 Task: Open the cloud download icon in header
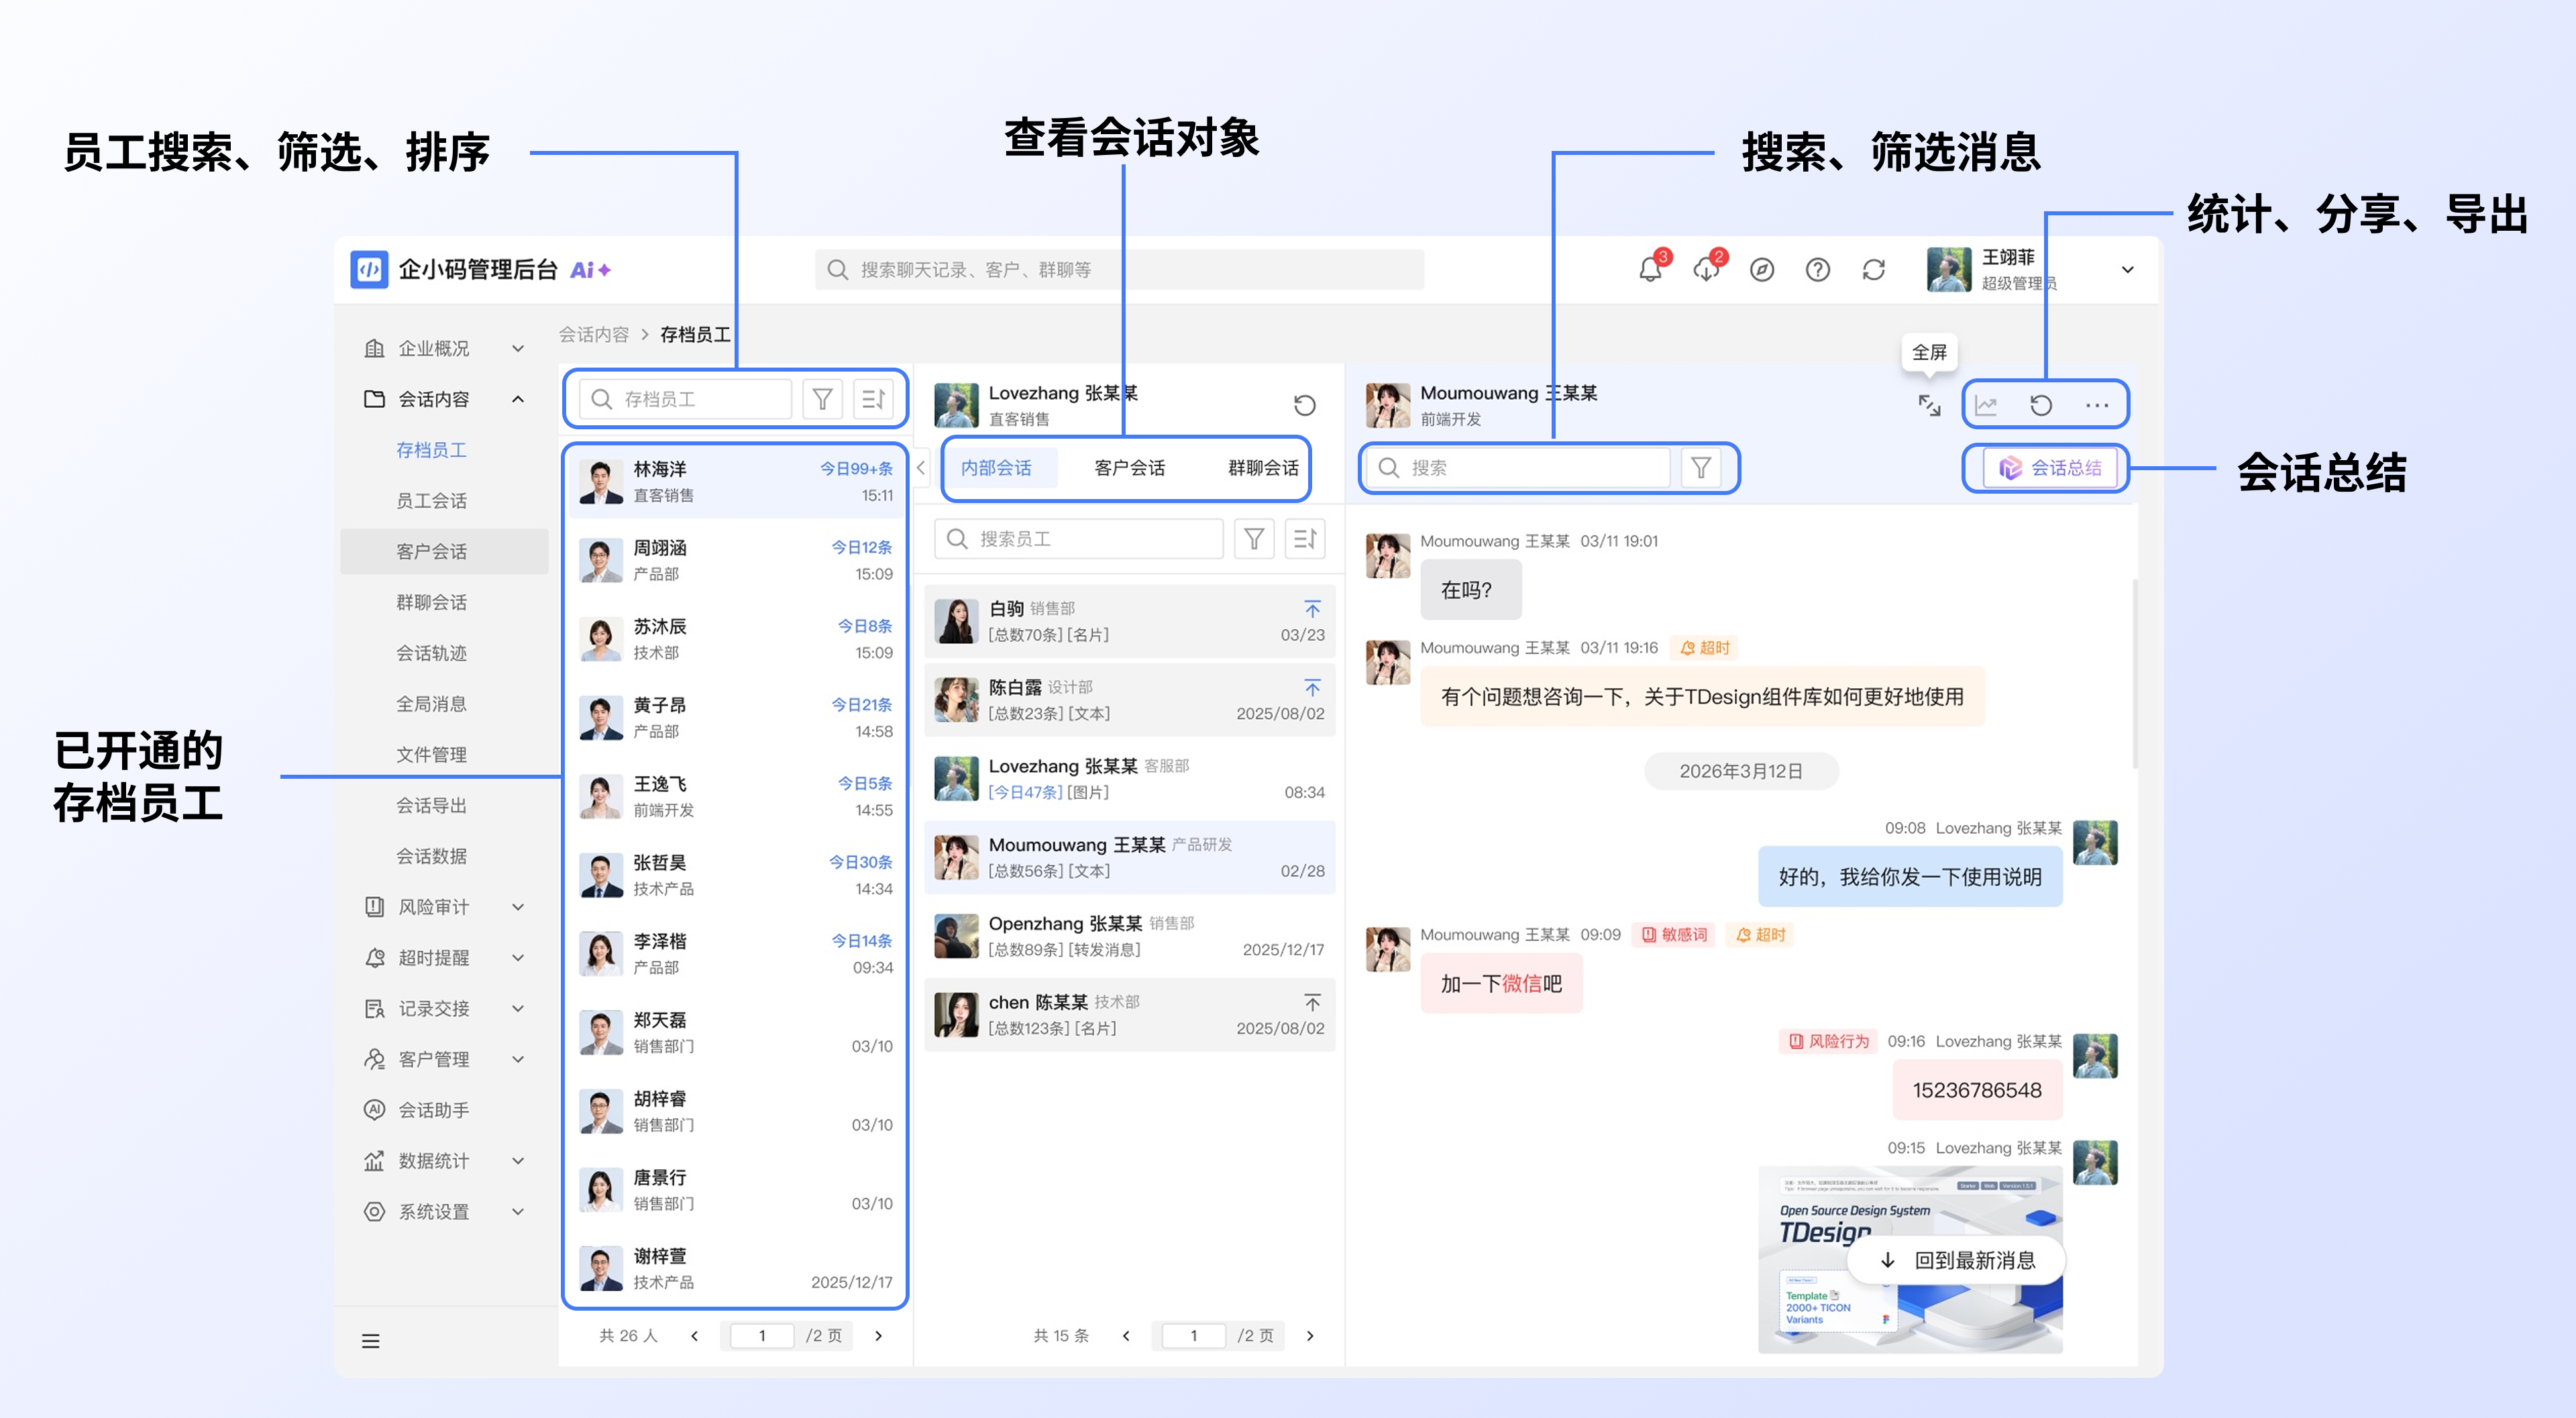[x=1706, y=270]
